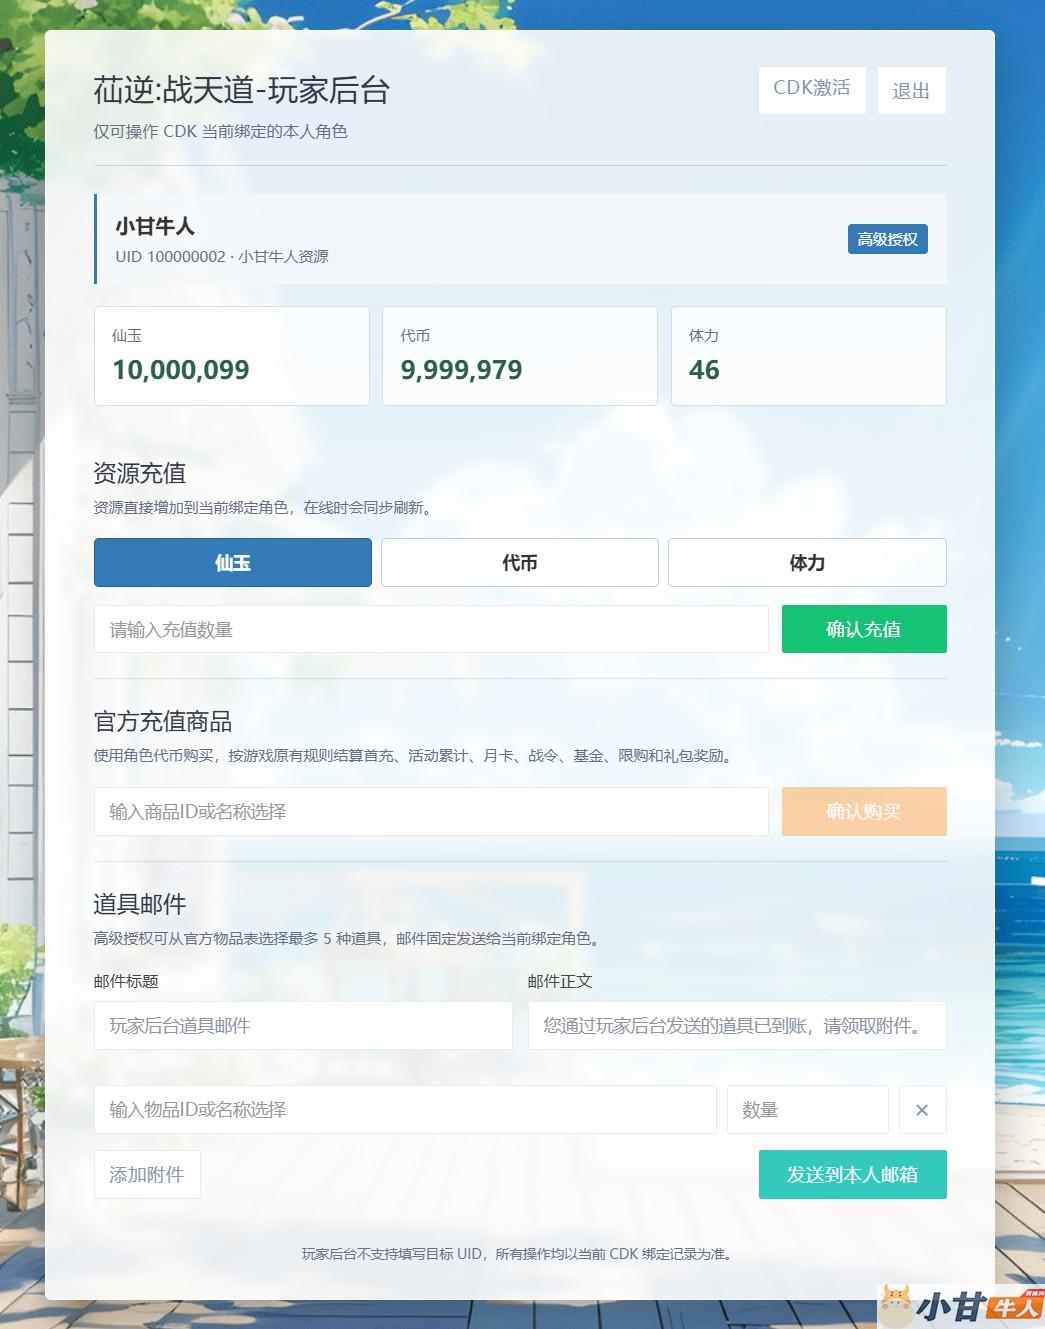Click the subtitle 仅可操作 CDK 当前绑定的本人角色
Image resolution: width=1045 pixels, height=1329 pixels.
(220, 131)
